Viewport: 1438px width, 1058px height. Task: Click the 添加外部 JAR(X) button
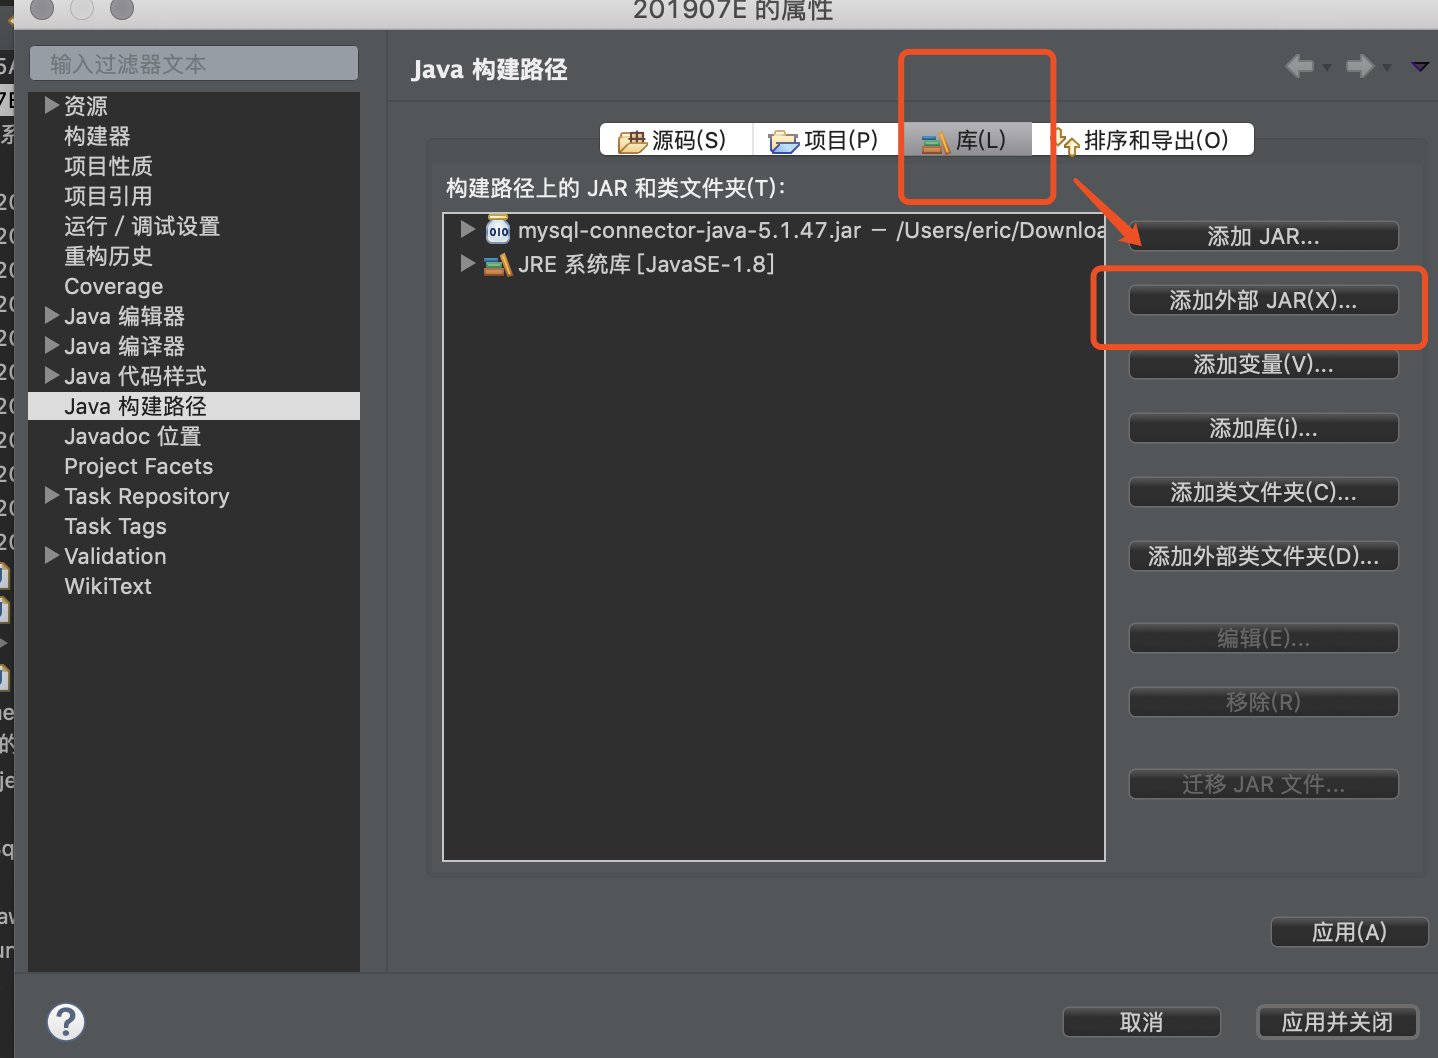(1263, 299)
